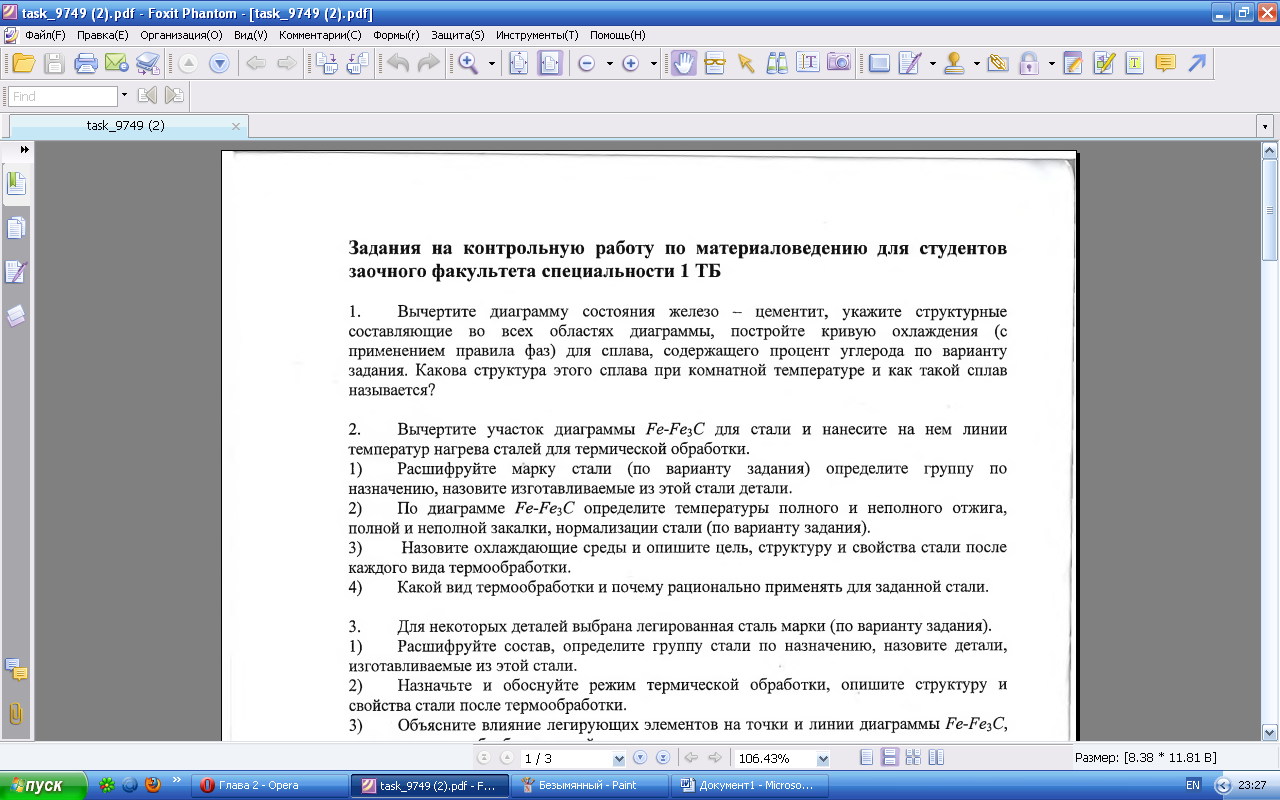Viewport: 1280px width, 800px height.
Task: Open a file with the folder icon
Action: click(23, 63)
